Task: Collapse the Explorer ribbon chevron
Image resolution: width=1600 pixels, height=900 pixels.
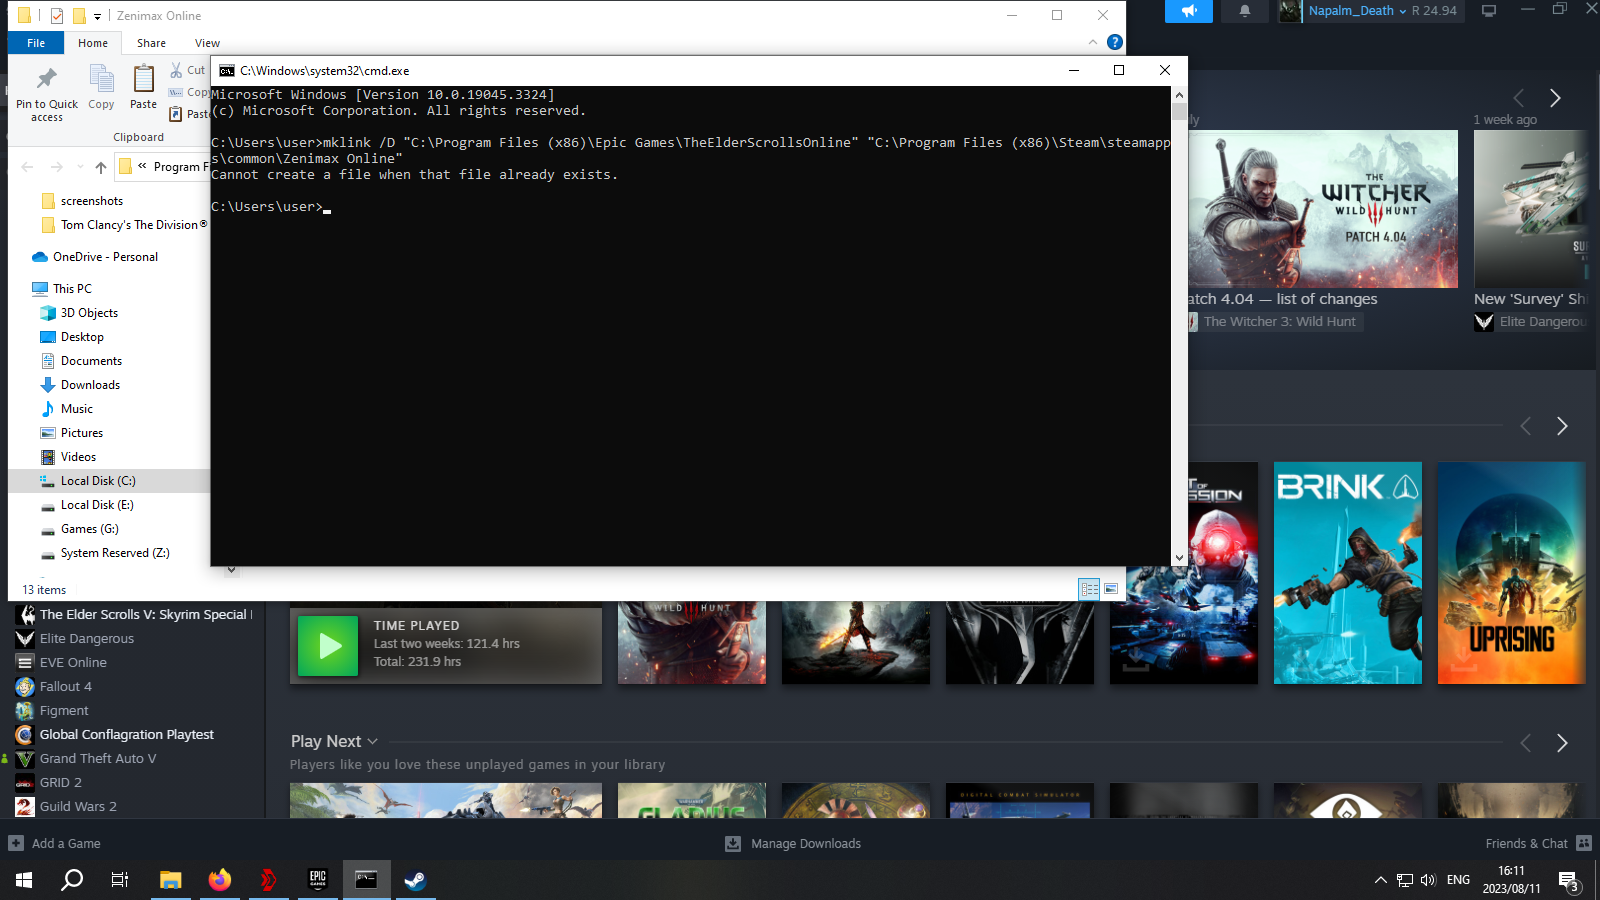Action: [x=1092, y=42]
